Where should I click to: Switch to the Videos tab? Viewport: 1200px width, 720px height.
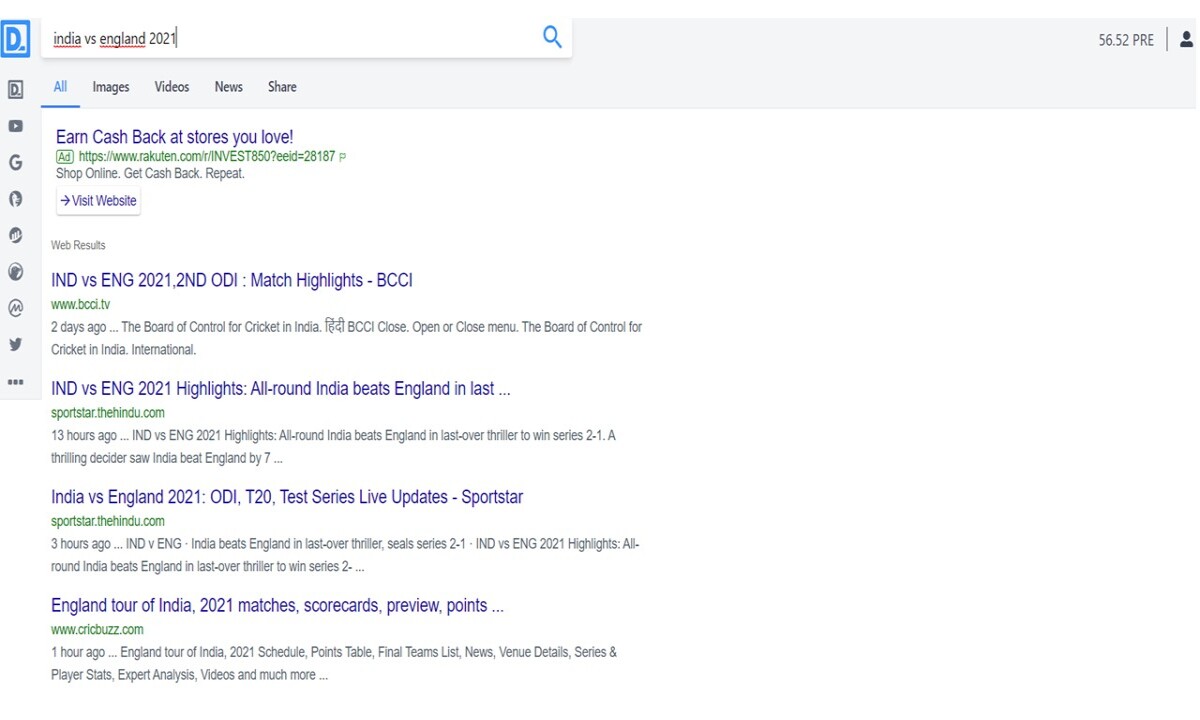pyautogui.click(x=172, y=87)
